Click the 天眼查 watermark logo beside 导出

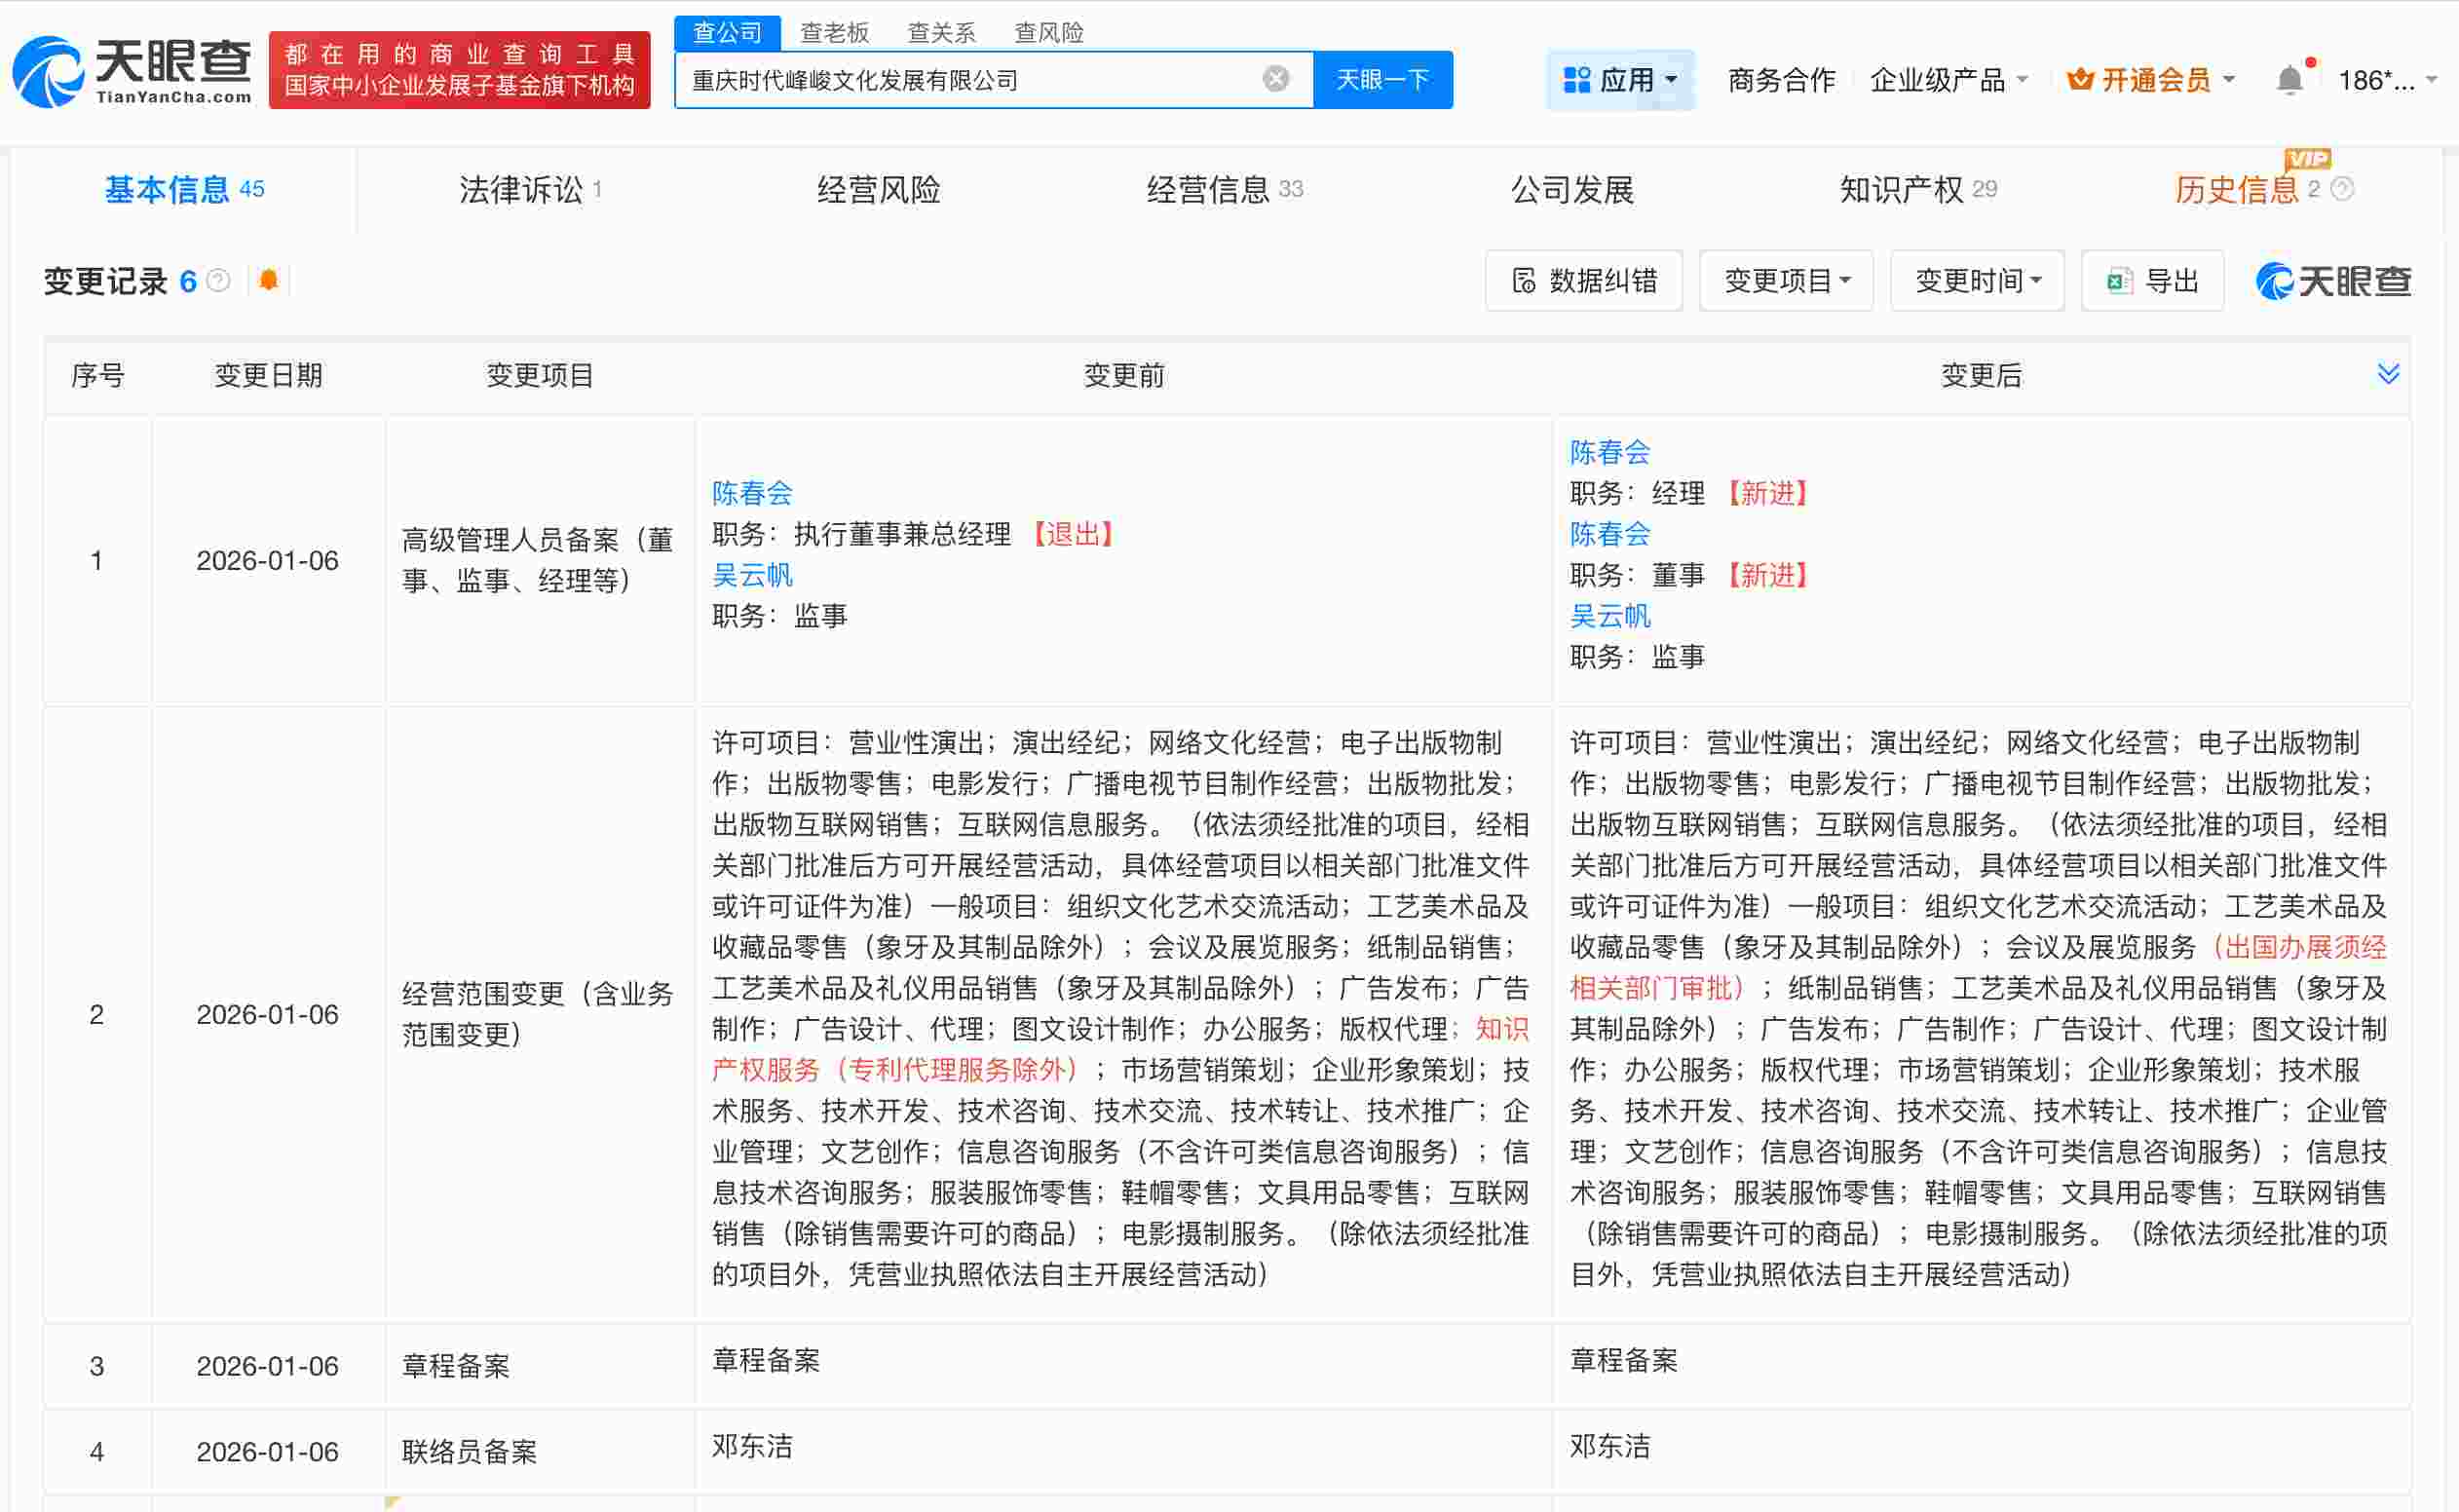pos(2332,281)
